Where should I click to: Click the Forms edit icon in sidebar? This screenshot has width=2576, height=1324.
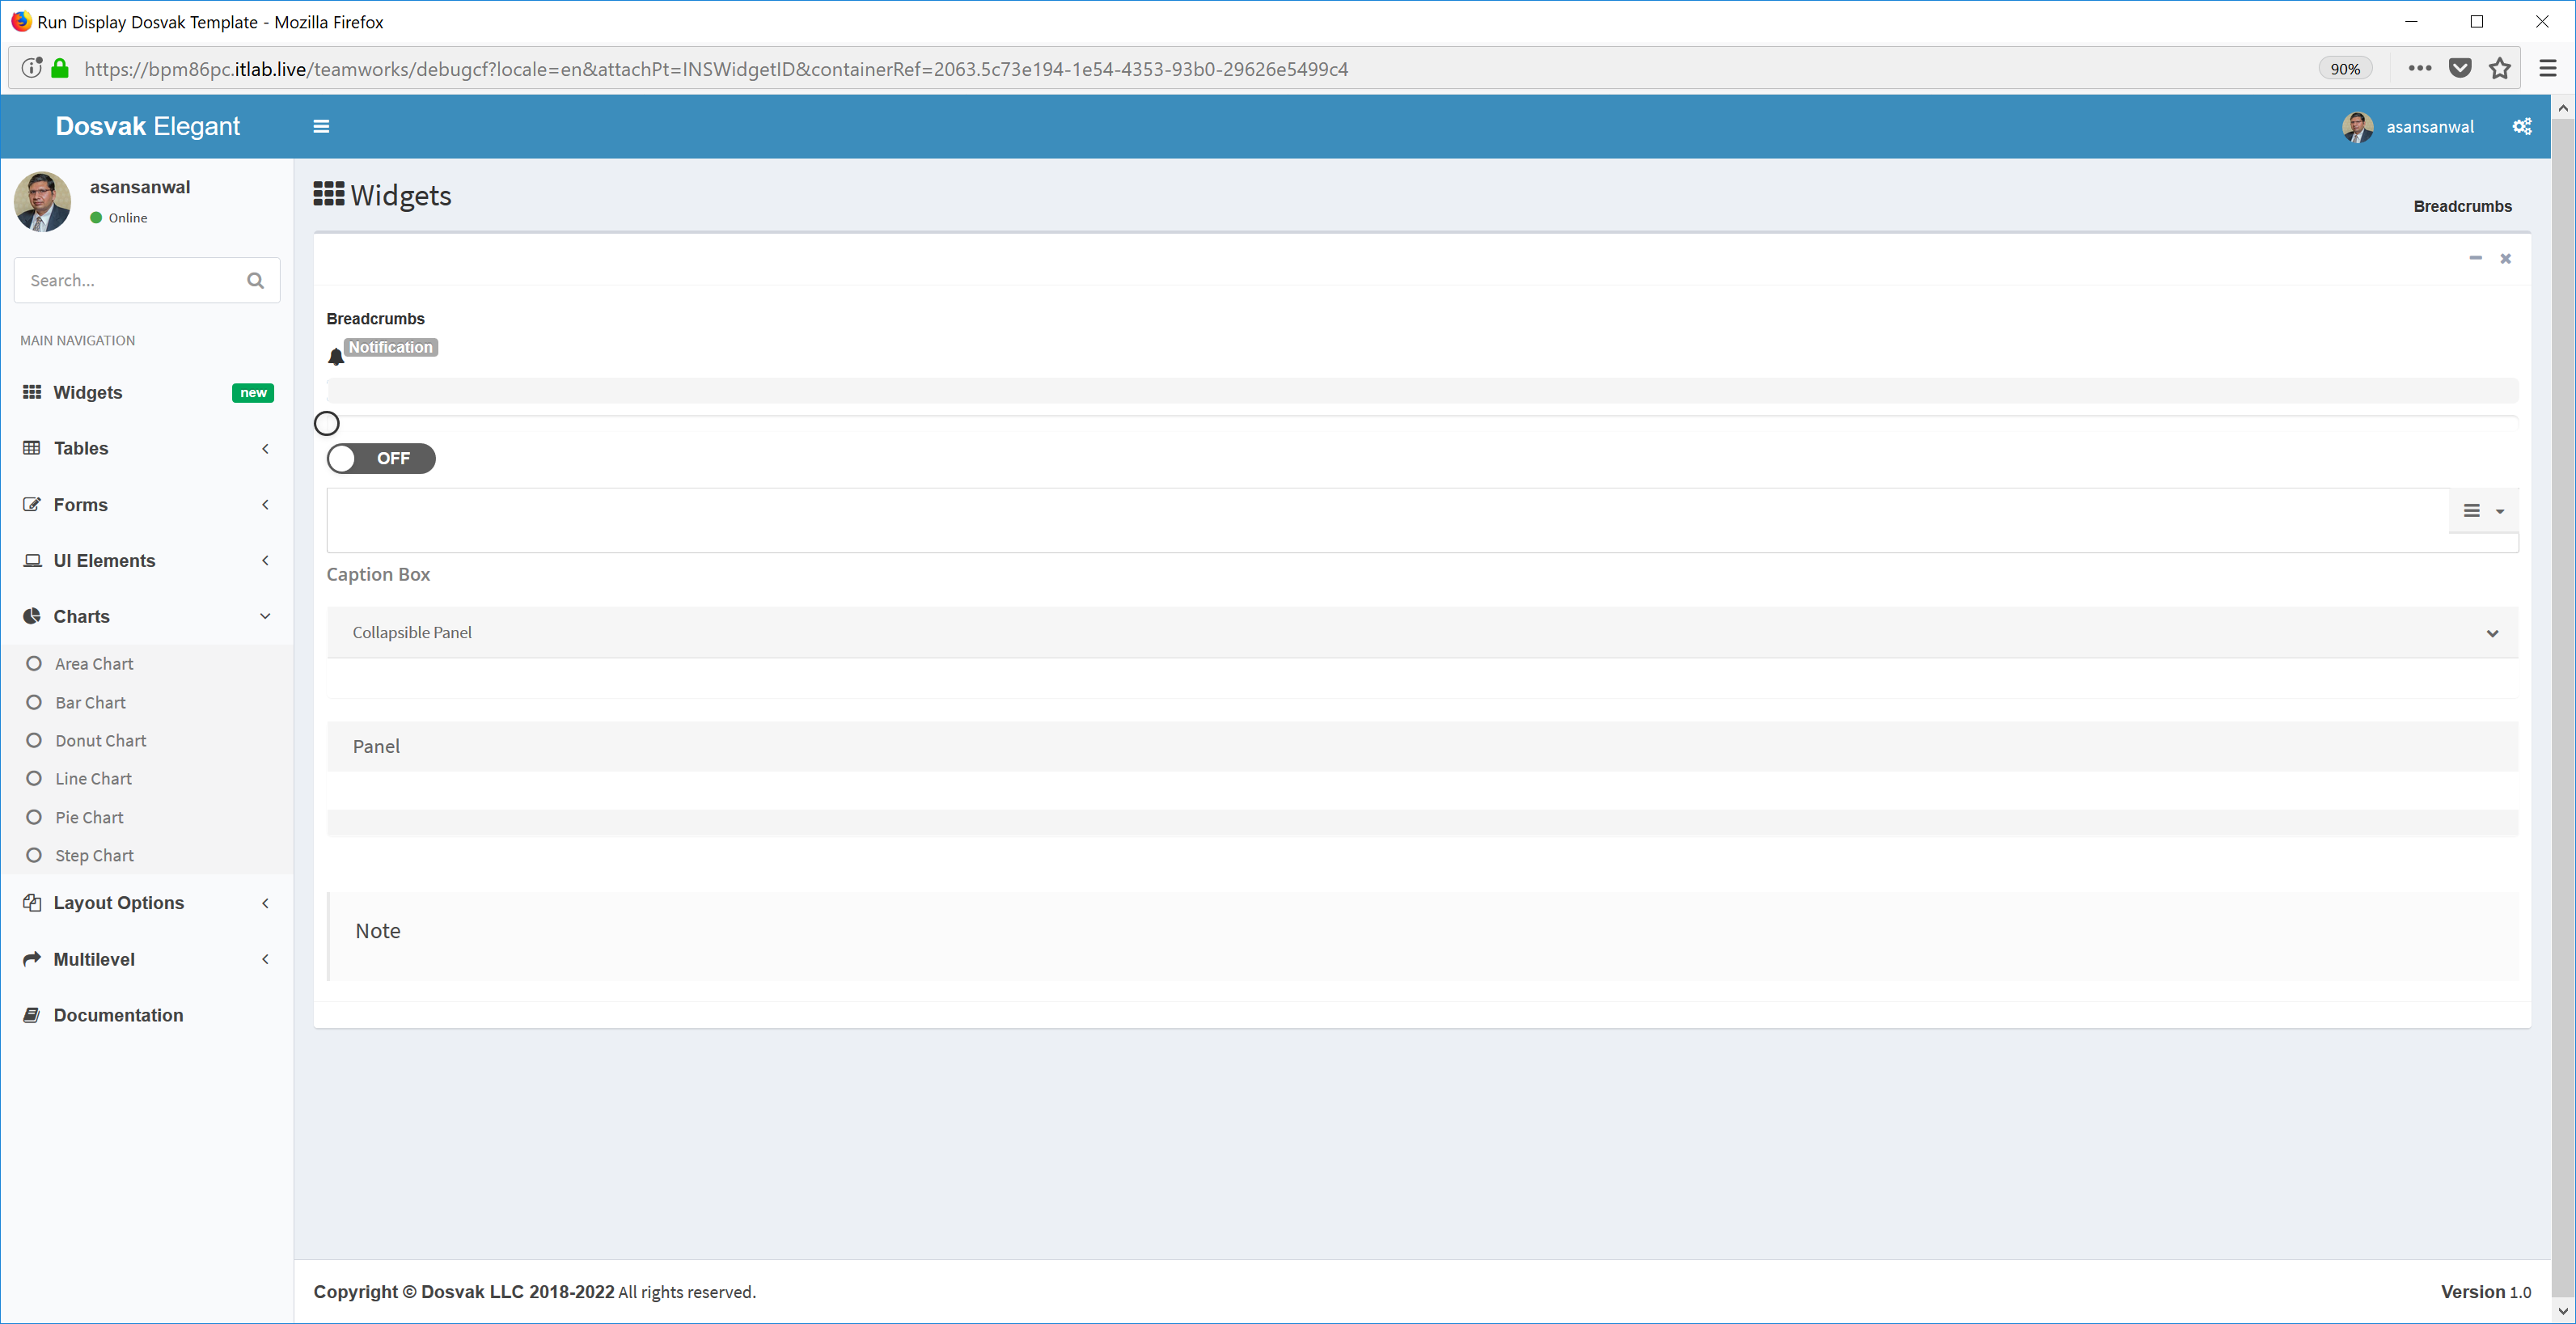click(x=32, y=504)
